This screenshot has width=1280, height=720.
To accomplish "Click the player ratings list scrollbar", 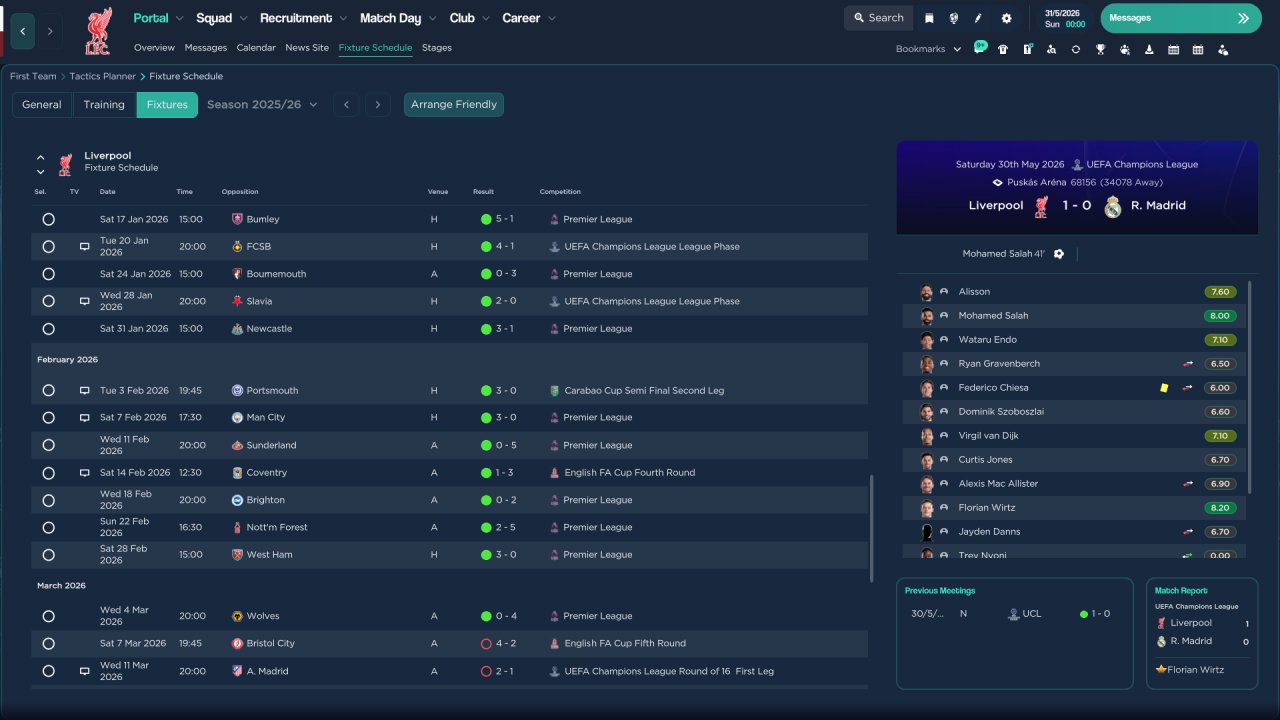I will (1251, 387).
